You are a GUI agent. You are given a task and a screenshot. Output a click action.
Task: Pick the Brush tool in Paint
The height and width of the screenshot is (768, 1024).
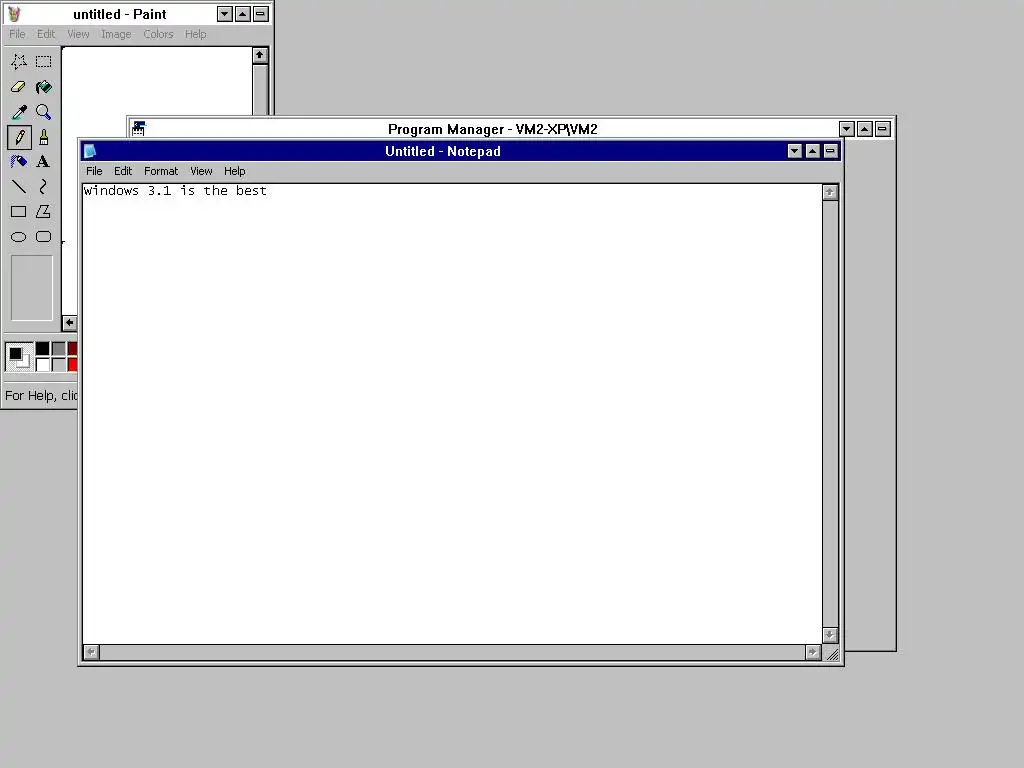43,137
